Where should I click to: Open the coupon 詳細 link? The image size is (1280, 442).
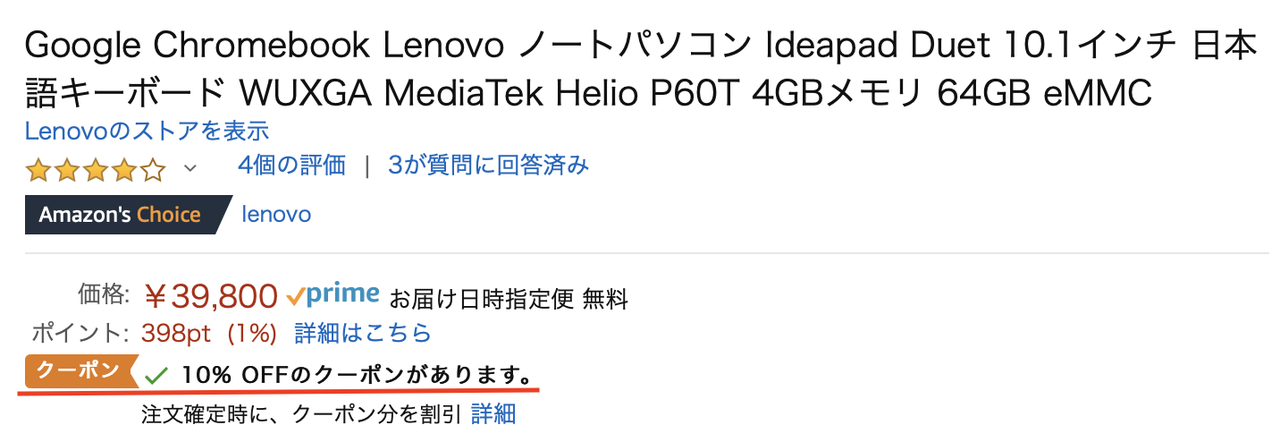[493, 413]
